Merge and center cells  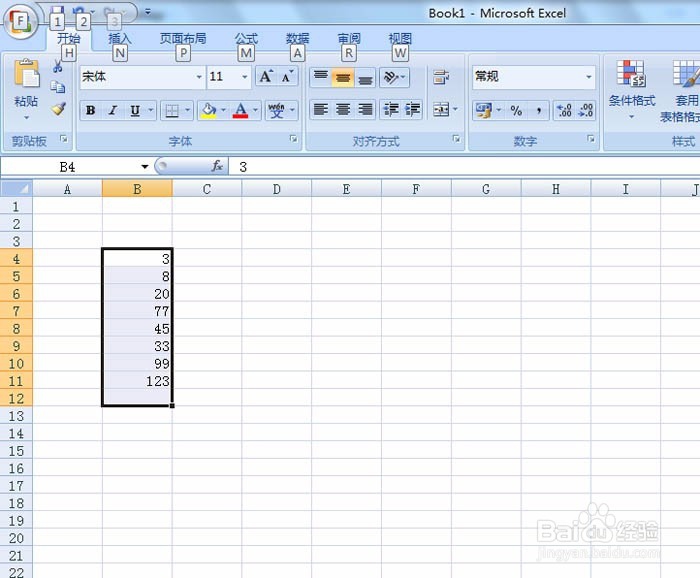[x=441, y=109]
